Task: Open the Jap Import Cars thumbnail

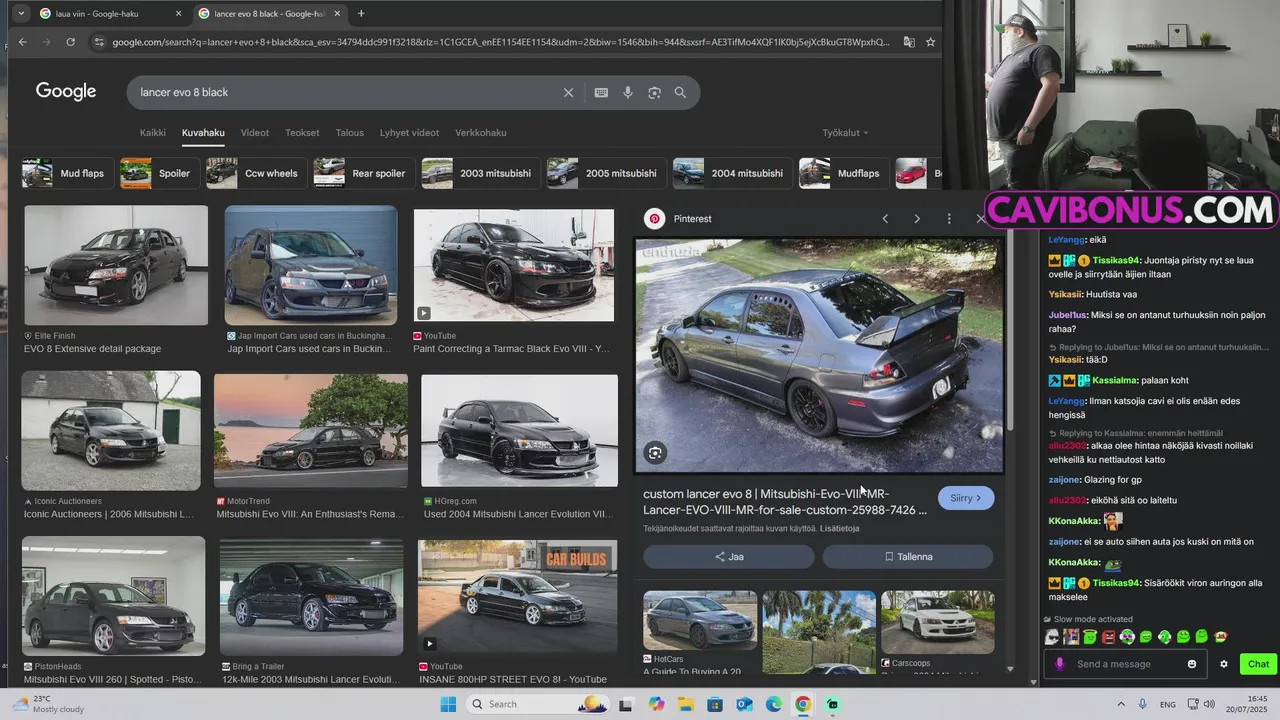Action: (x=311, y=265)
